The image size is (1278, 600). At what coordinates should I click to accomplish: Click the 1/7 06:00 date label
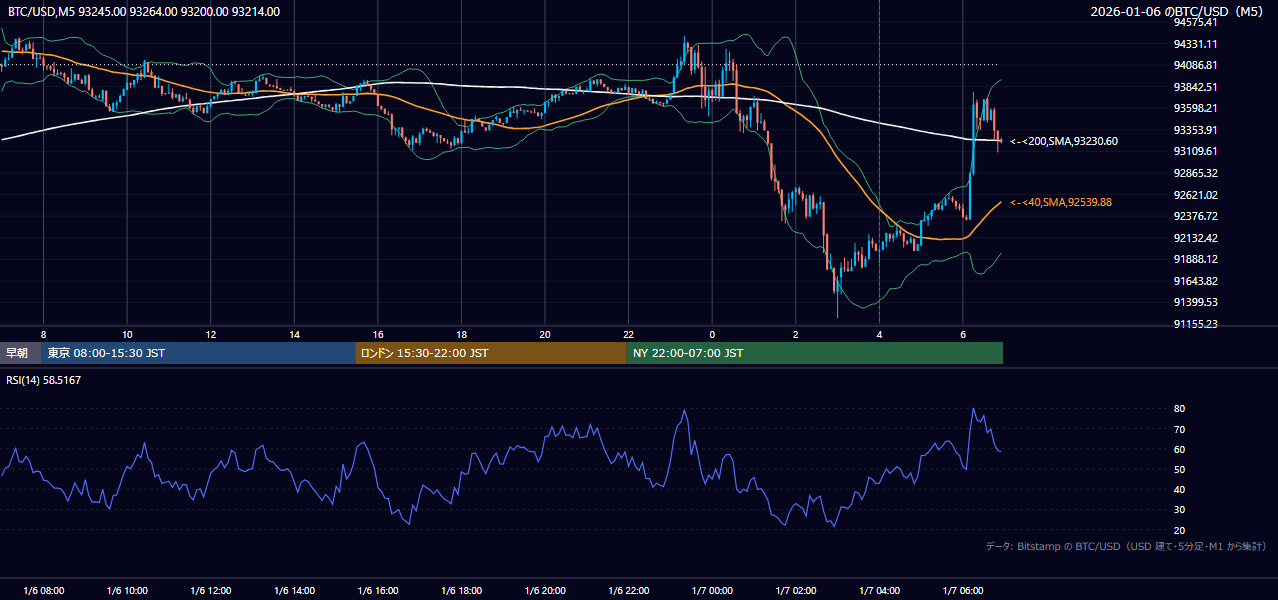pyautogui.click(x=962, y=591)
